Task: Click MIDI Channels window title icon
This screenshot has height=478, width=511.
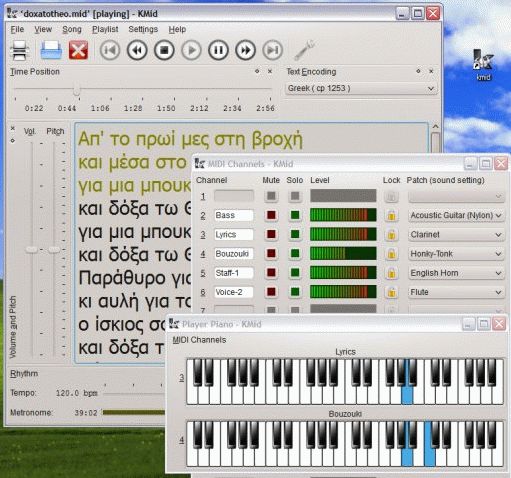Action: [x=200, y=164]
